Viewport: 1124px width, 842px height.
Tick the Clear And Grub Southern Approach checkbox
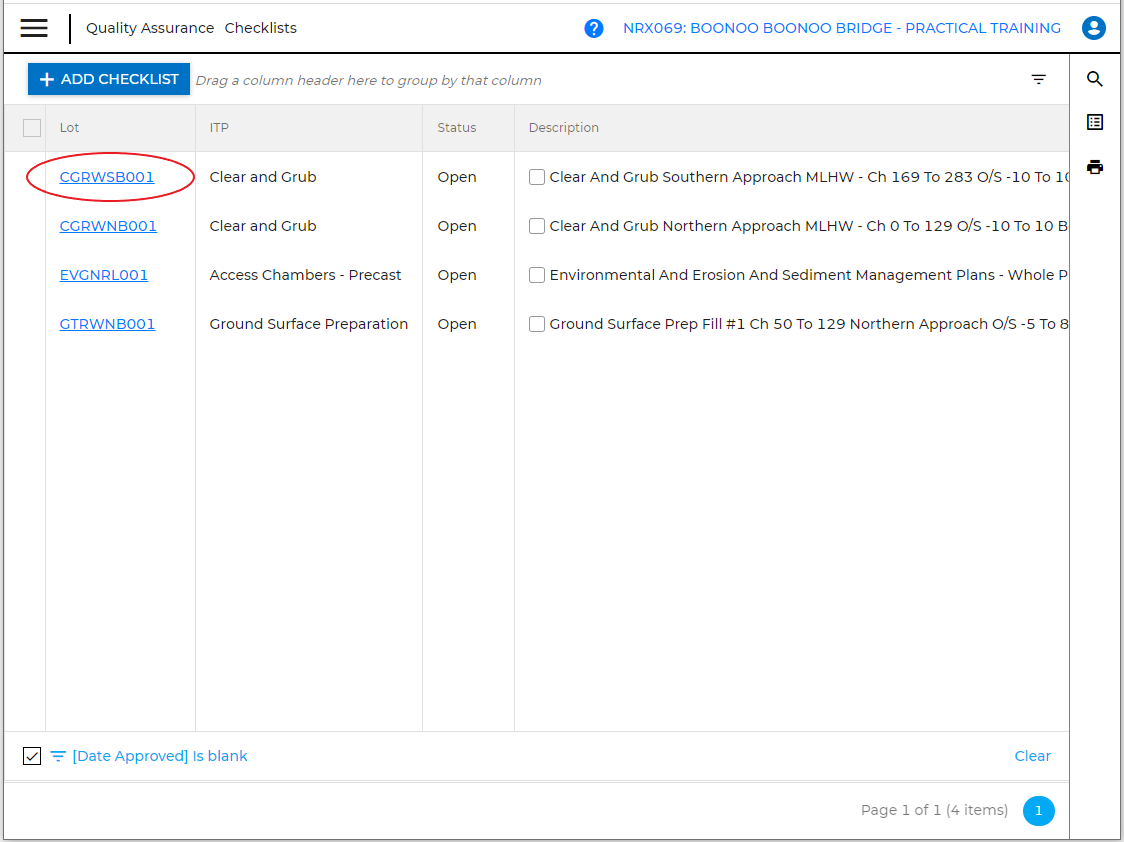click(537, 177)
